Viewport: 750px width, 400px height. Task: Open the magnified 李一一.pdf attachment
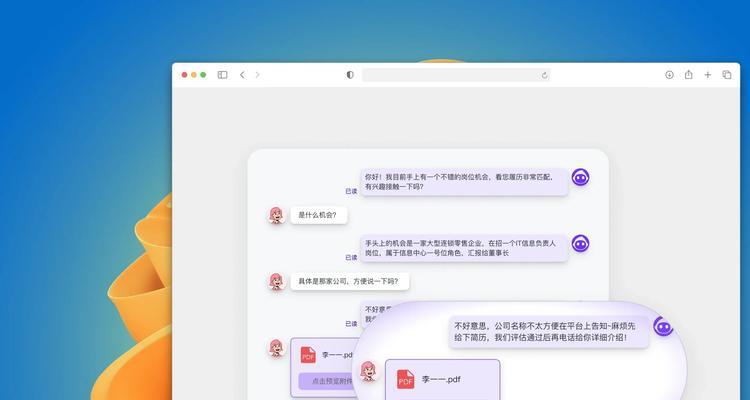click(442, 379)
